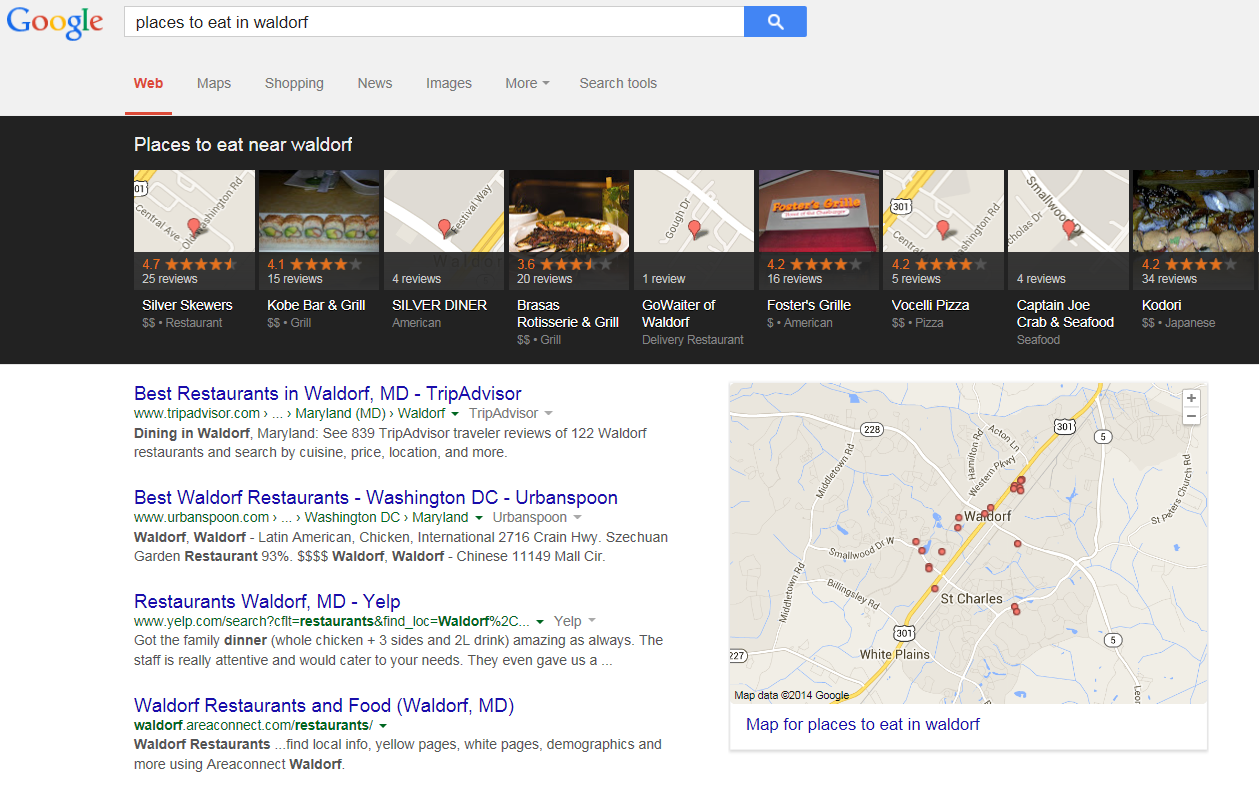Open the Shopping tab
Screen dimensions: 1259x793
294,83
